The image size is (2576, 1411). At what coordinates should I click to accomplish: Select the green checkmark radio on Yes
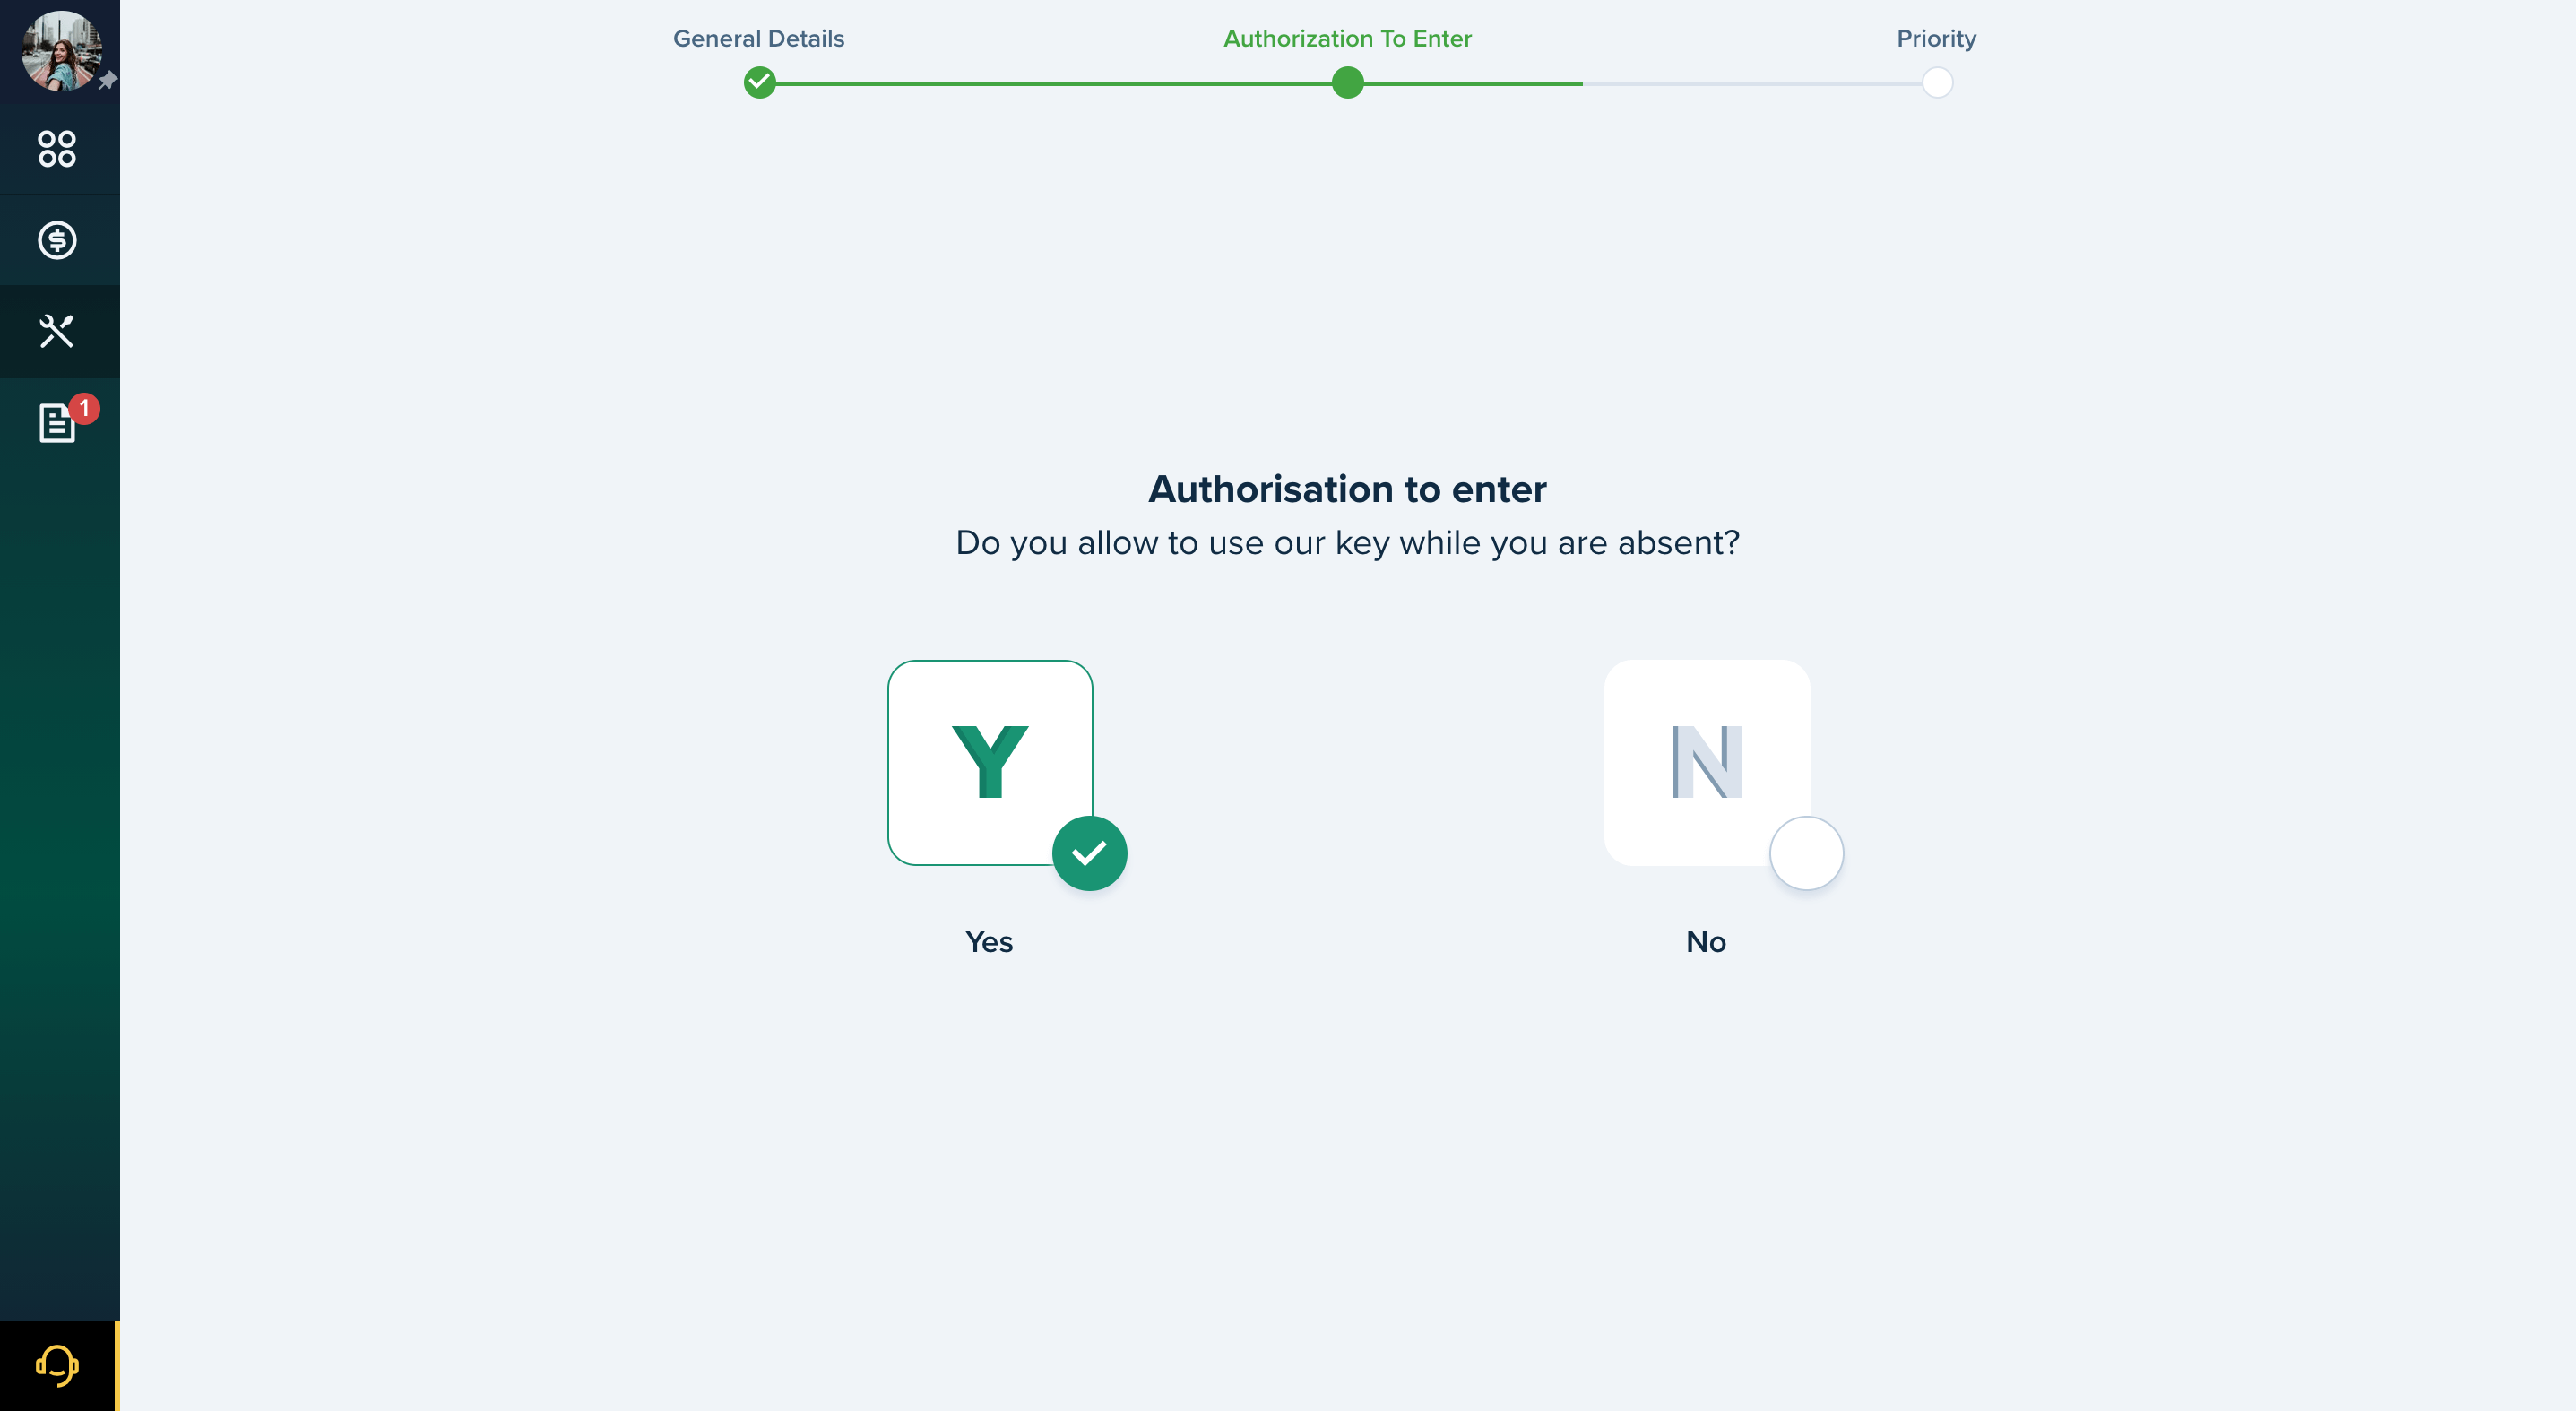tap(1089, 853)
